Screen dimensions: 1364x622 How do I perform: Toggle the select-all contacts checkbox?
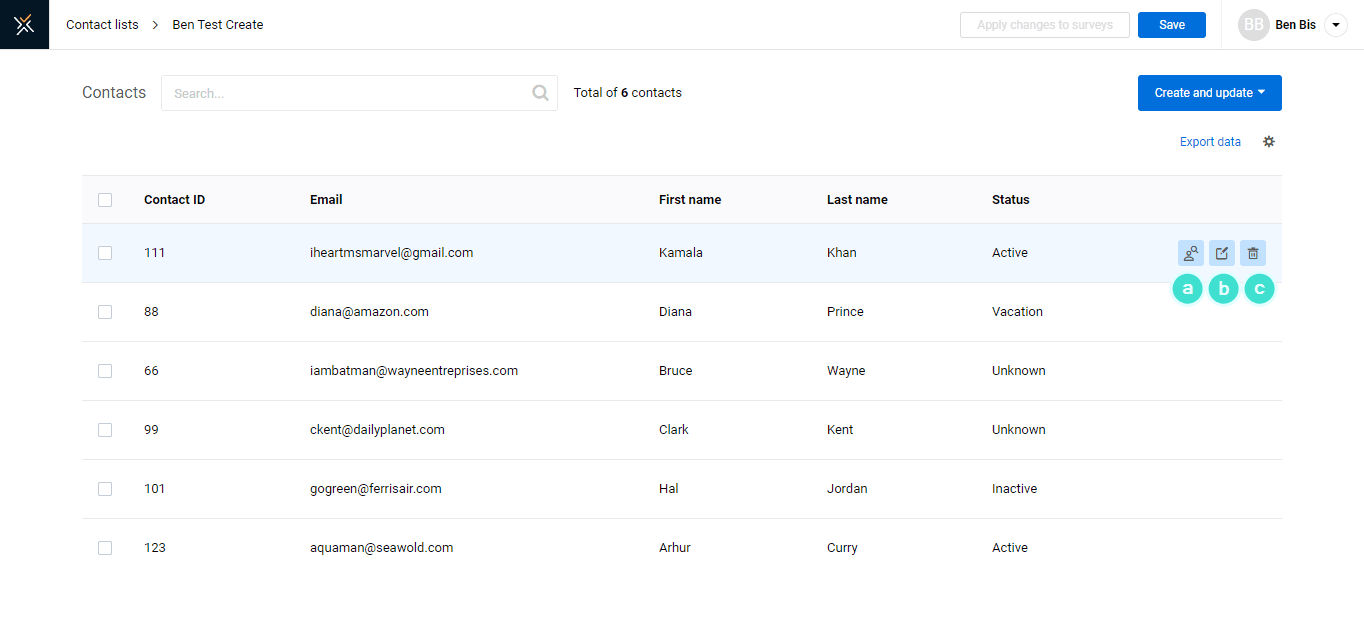(x=105, y=200)
